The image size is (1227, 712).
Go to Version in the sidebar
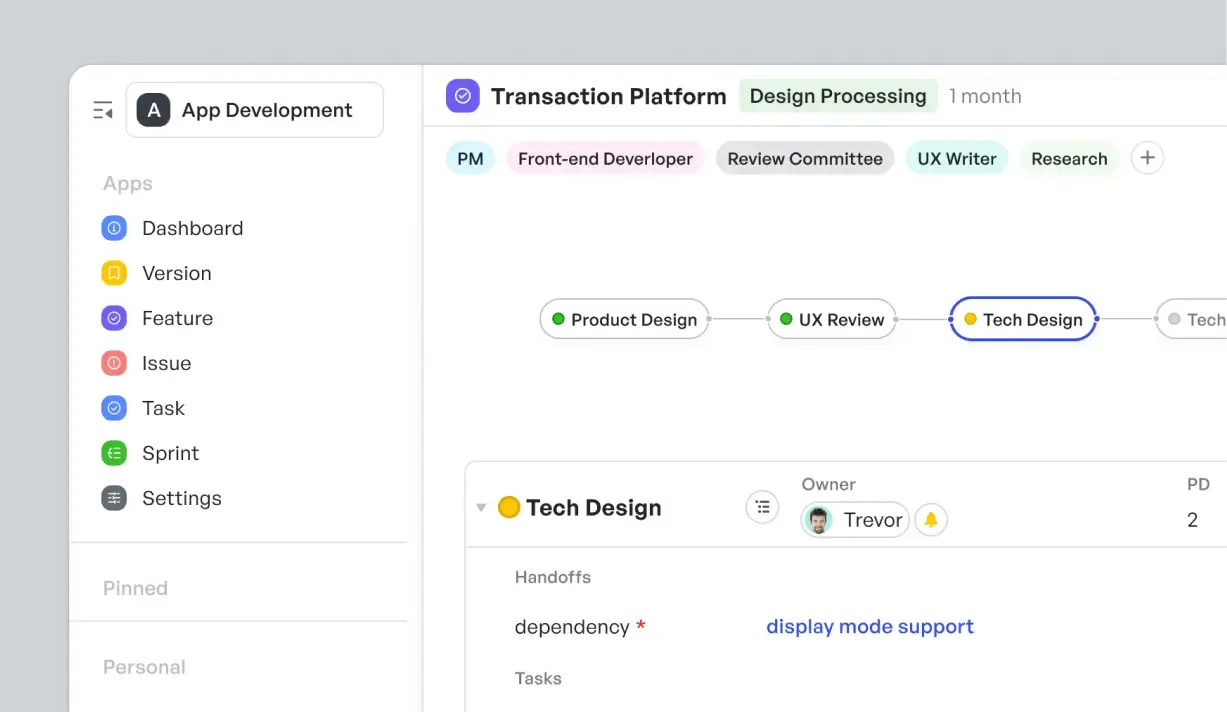[x=177, y=273]
